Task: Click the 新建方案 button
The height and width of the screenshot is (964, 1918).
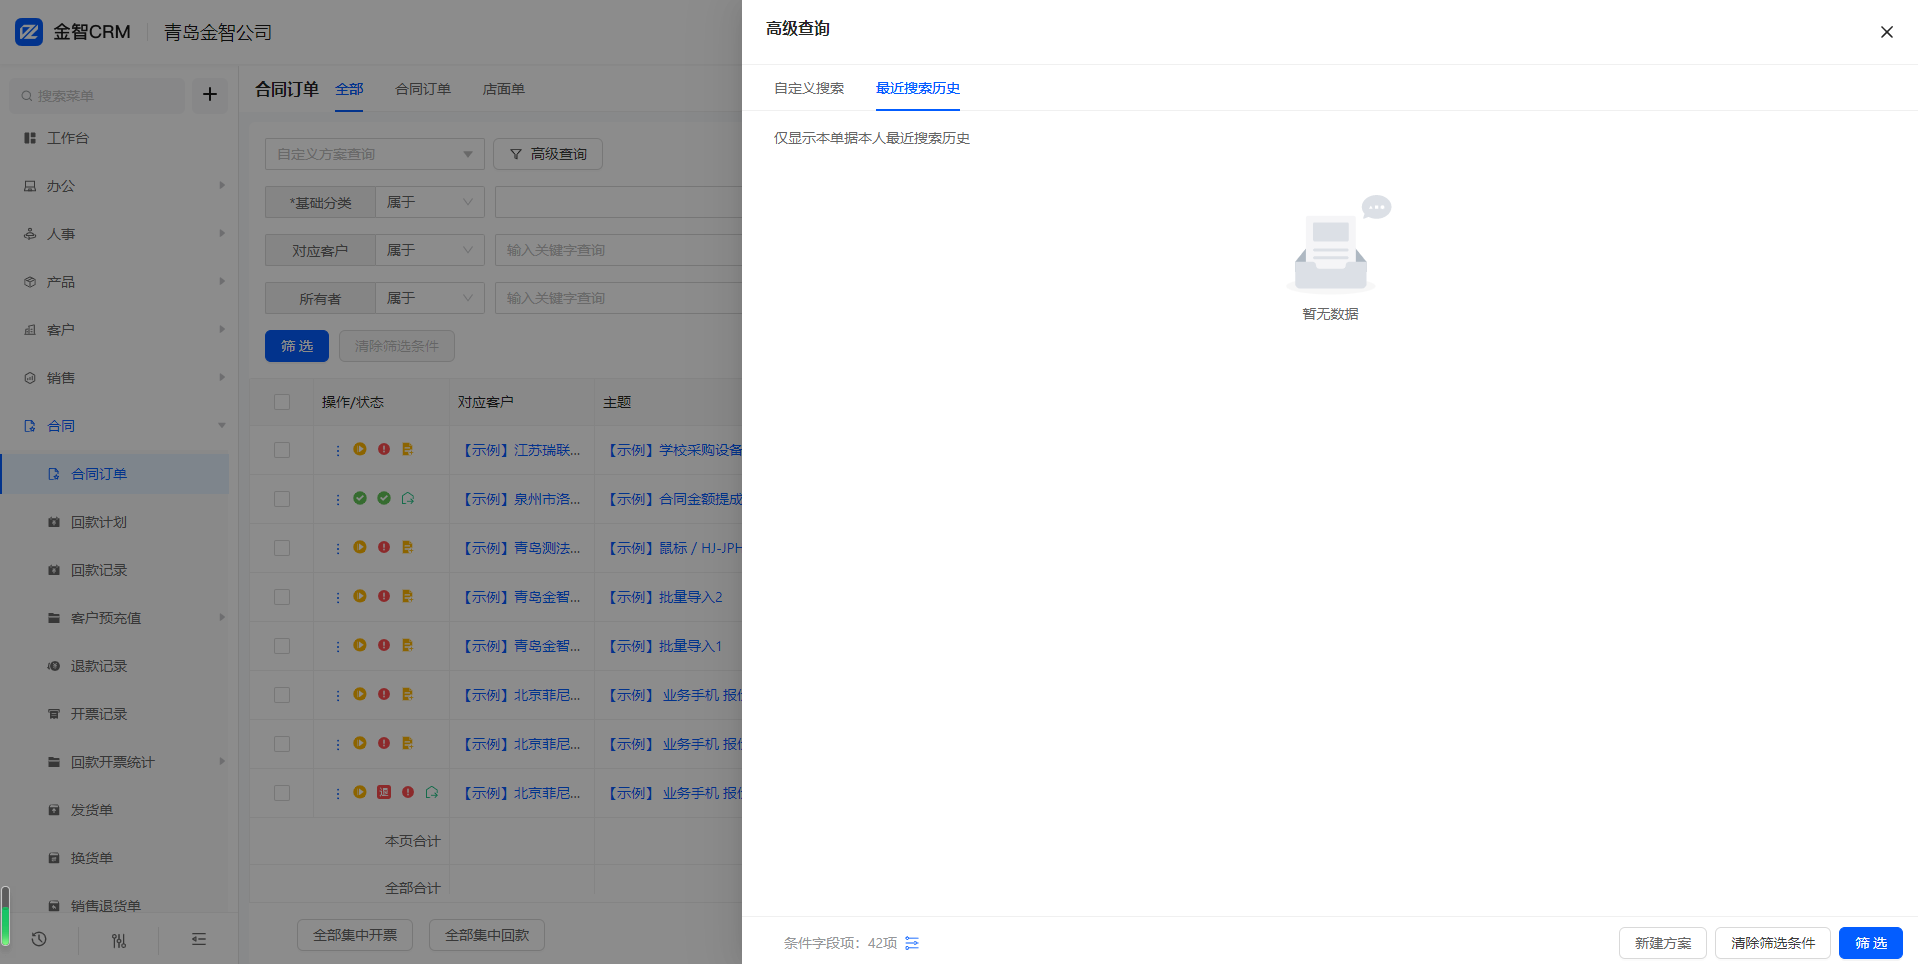Action: [1663, 943]
